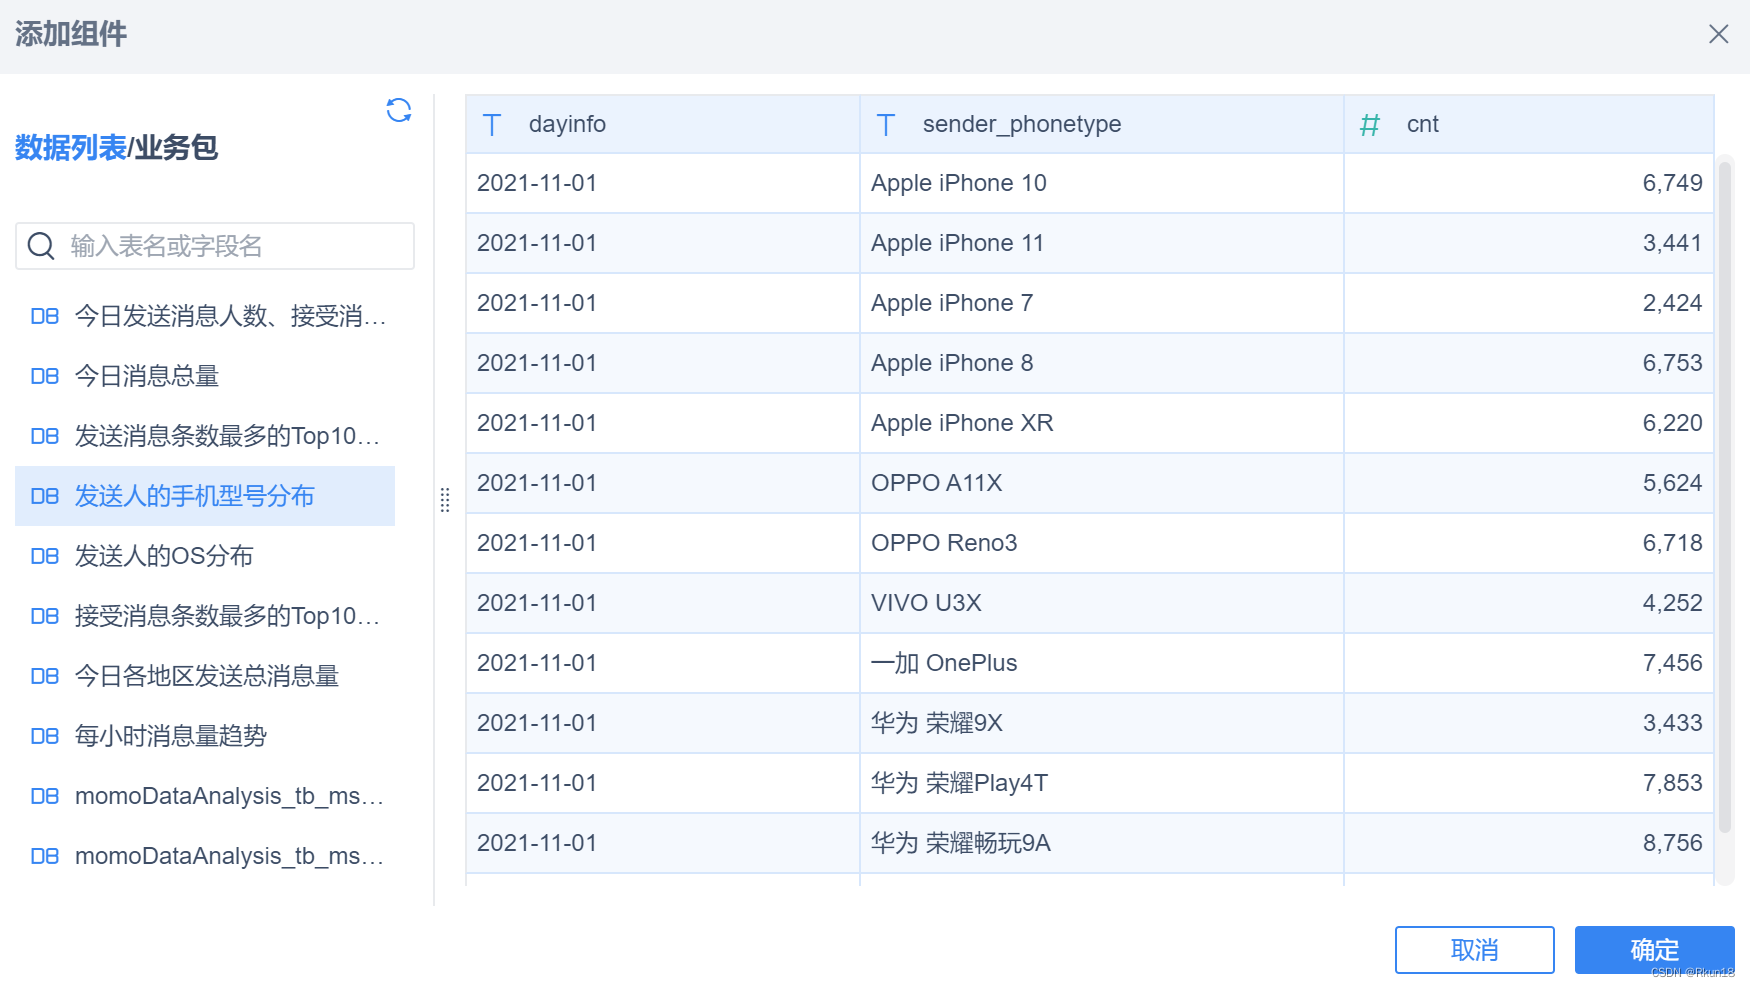The image size is (1750, 987).
Task: Click the dayinfo column header
Action: [x=663, y=124]
